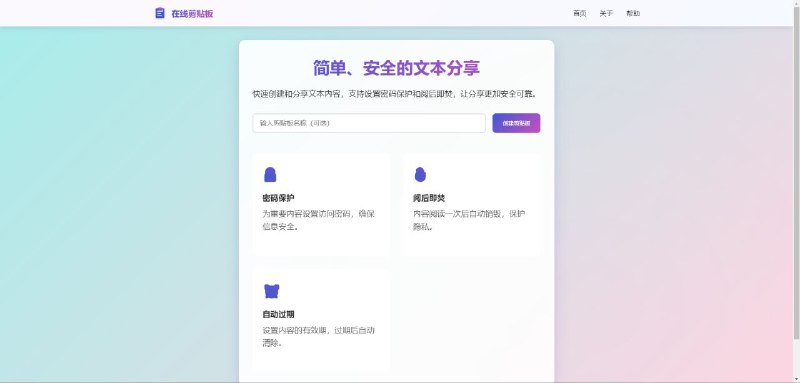Open the 在线剪贴板 site title link
The width and height of the screenshot is (800, 383).
(192, 14)
